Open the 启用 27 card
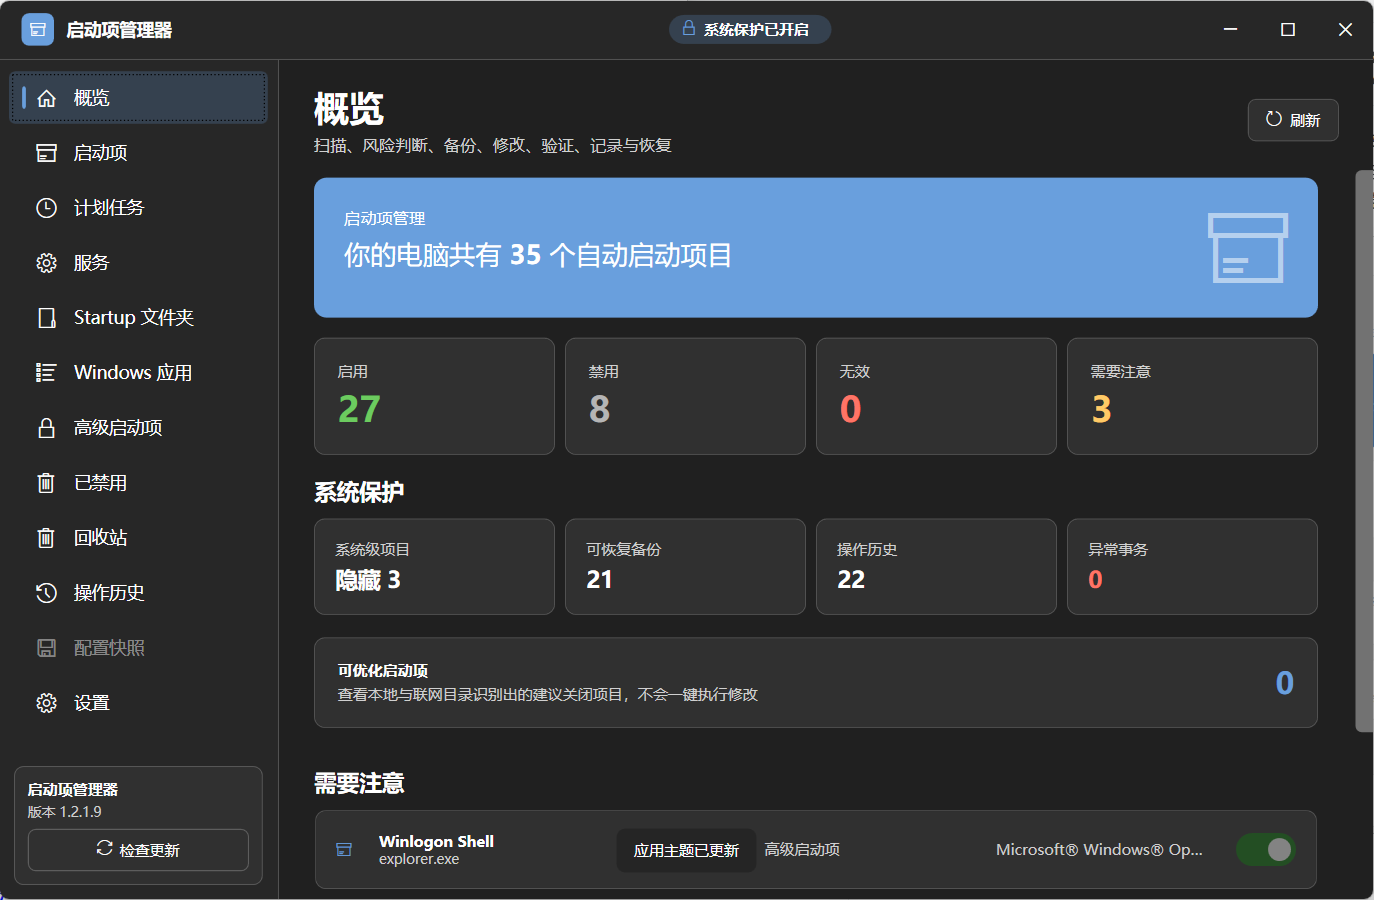Image resolution: width=1374 pixels, height=900 pixels. (x=434, y=396)
